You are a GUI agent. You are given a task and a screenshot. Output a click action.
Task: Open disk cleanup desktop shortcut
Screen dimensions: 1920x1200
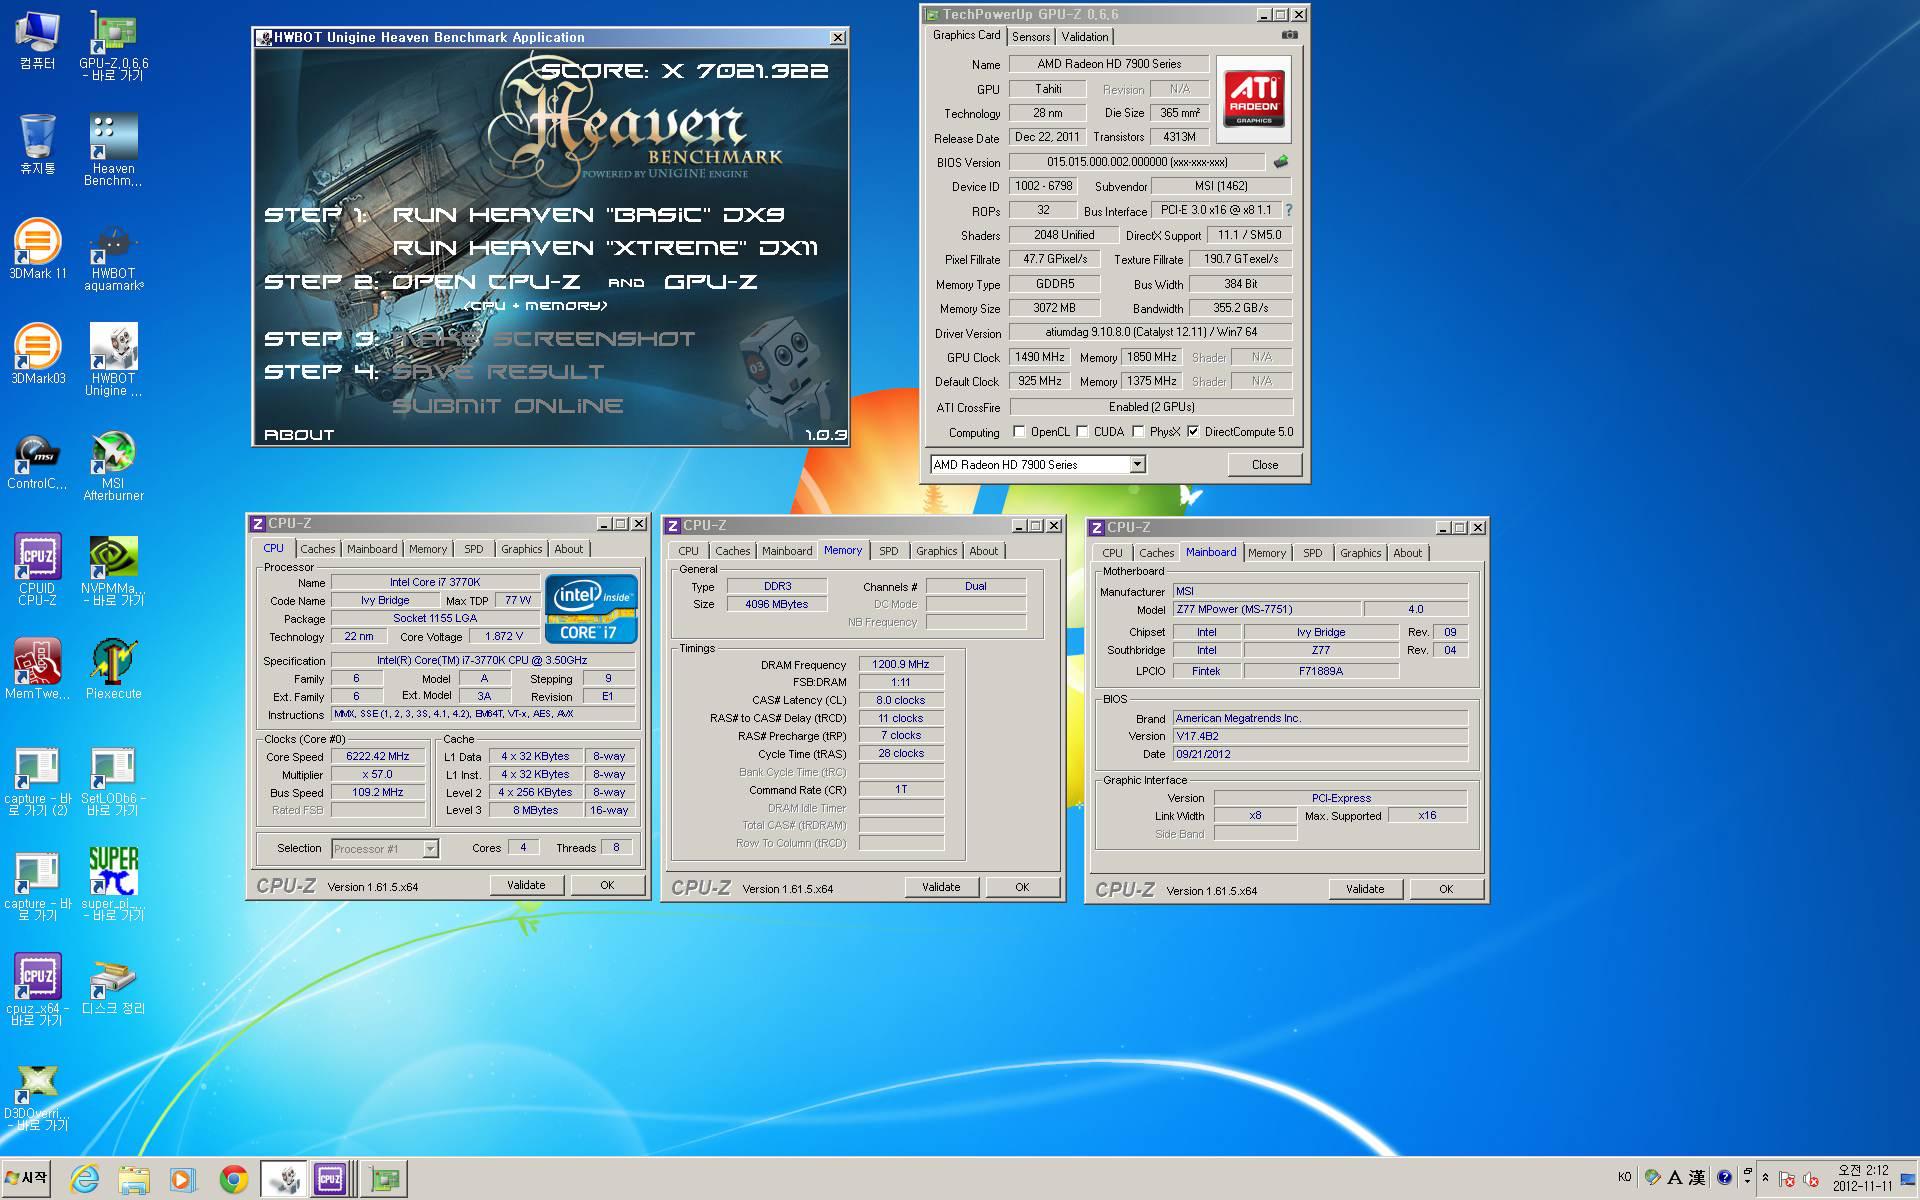click(113, 988)
